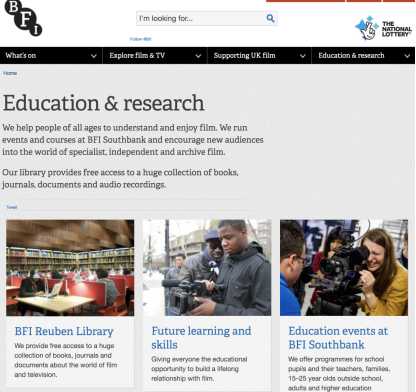Expand the Supporting UK film chevron
The height and width of the screenshot is (392, 416).
pyautogui.click(x=303, y=56)
